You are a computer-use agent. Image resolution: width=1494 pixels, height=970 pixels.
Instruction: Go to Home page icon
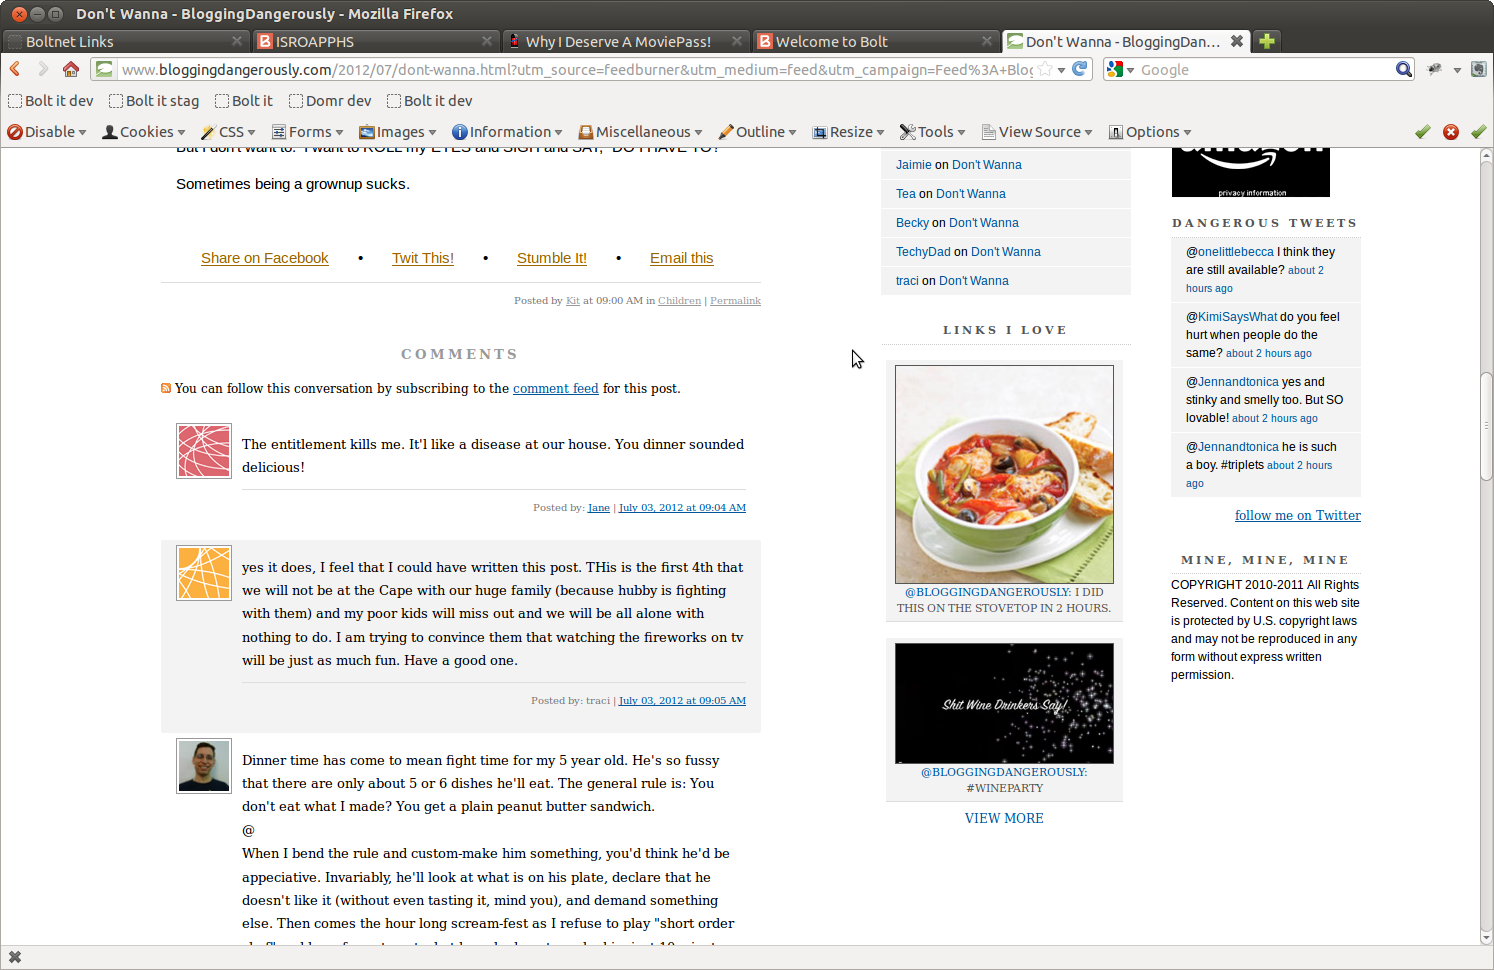(x=70, y=69)
